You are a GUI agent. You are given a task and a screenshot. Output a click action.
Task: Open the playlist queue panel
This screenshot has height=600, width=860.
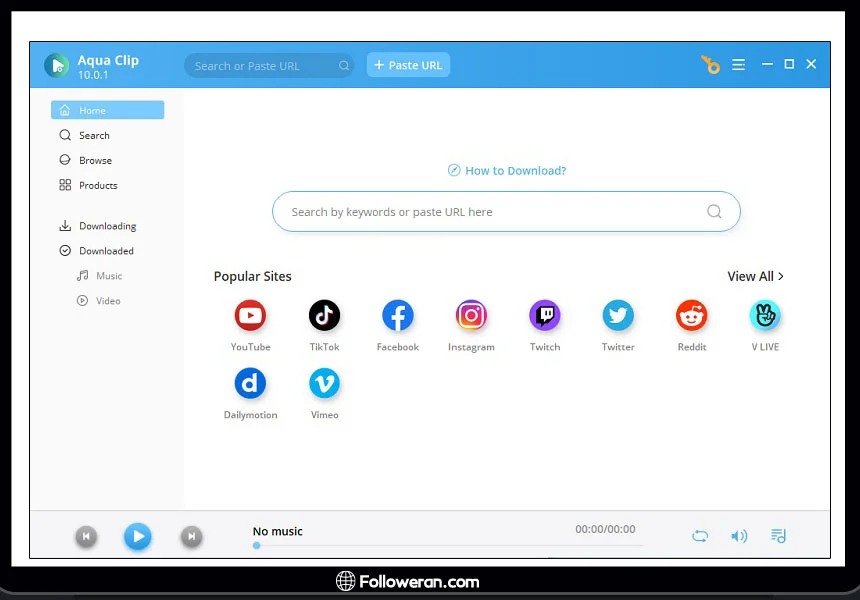(778, 536)
